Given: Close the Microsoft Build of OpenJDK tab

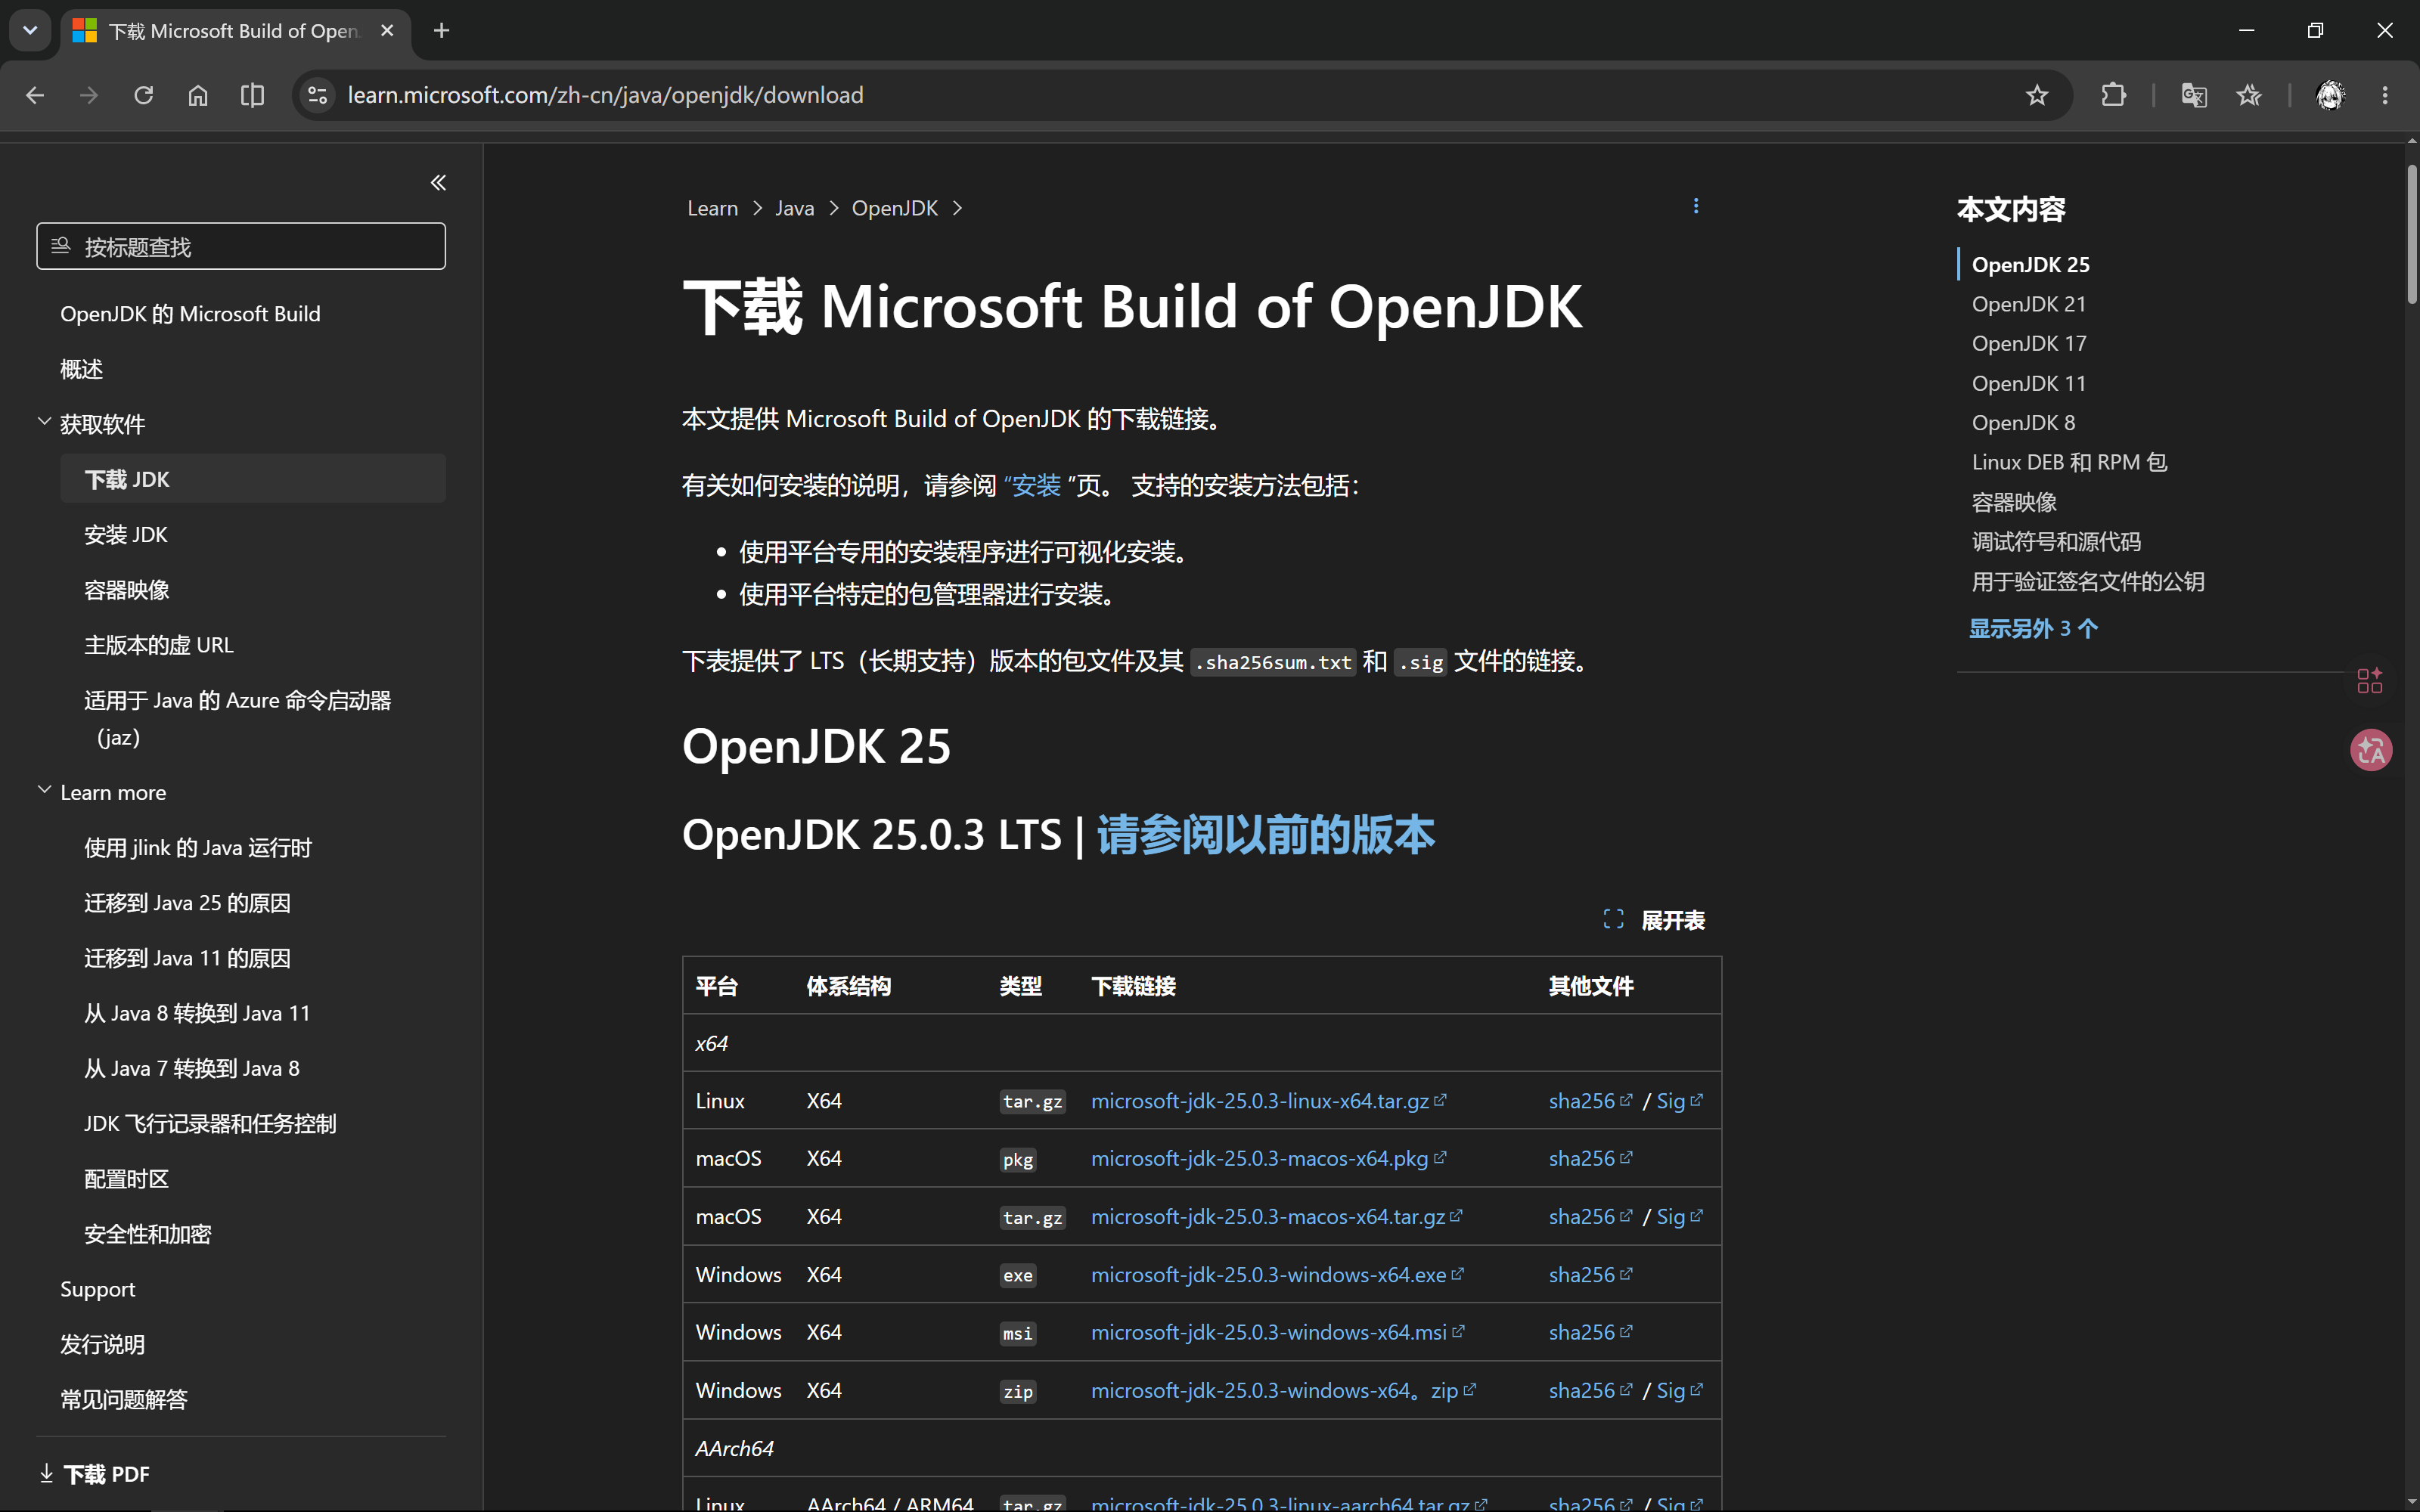Looking at the screenshot, I should click(387, 31).
